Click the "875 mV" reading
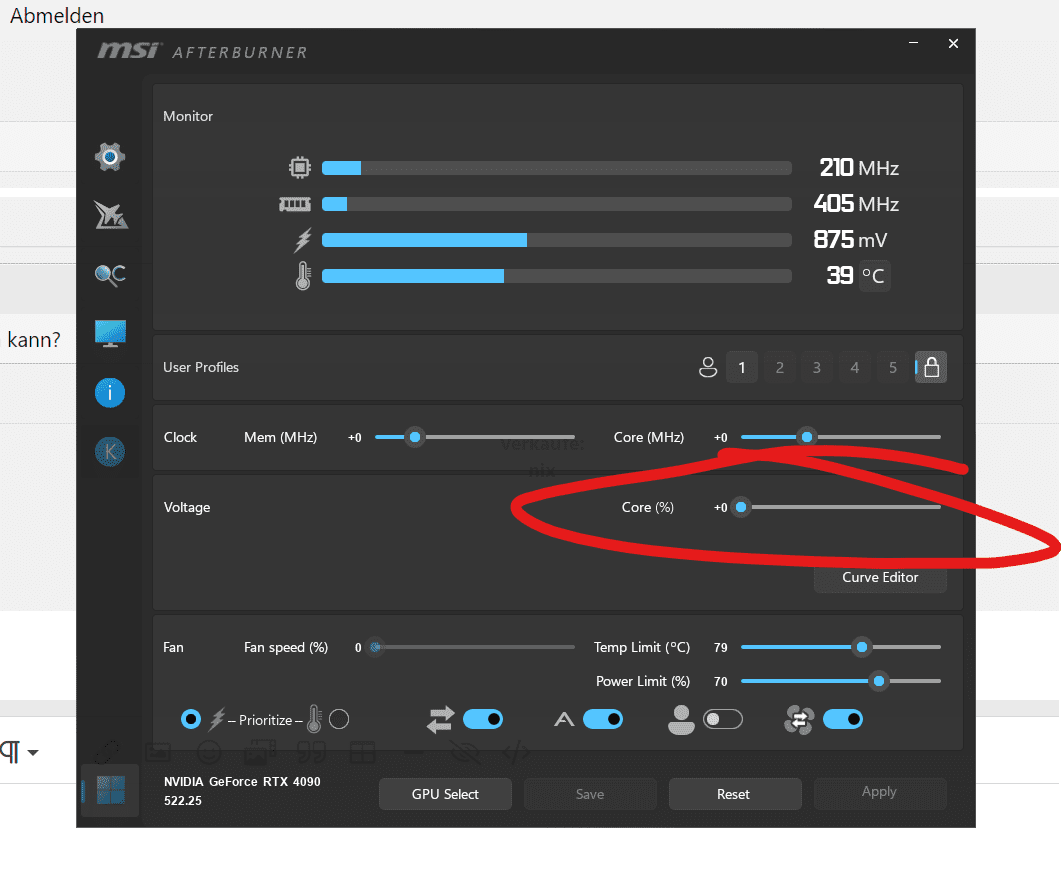The width and height of the screenshot is (1064, 886). click(850, 239)
